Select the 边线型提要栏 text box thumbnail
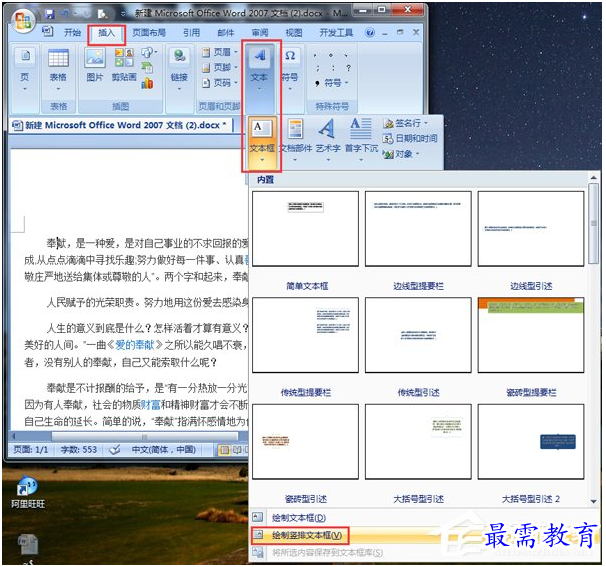 point(418,229)
